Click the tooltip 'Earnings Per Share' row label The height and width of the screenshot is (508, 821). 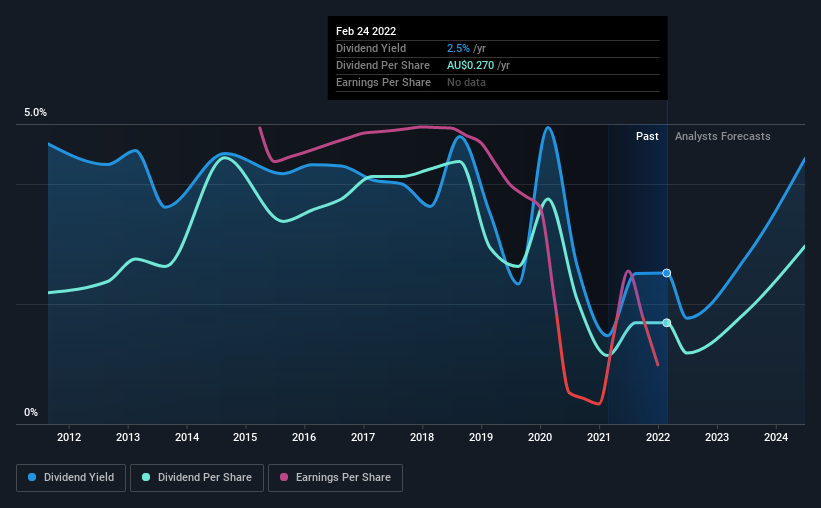click(x=383, y=82)
